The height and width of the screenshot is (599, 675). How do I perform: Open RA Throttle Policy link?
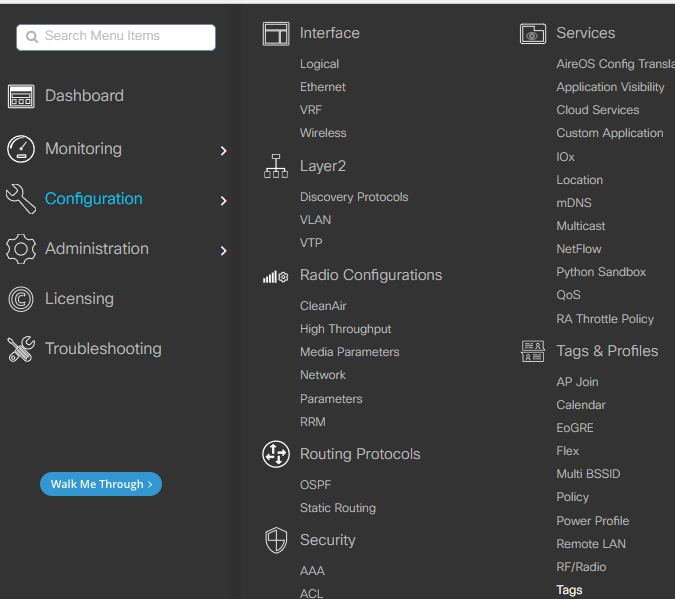tap(605, 319)
